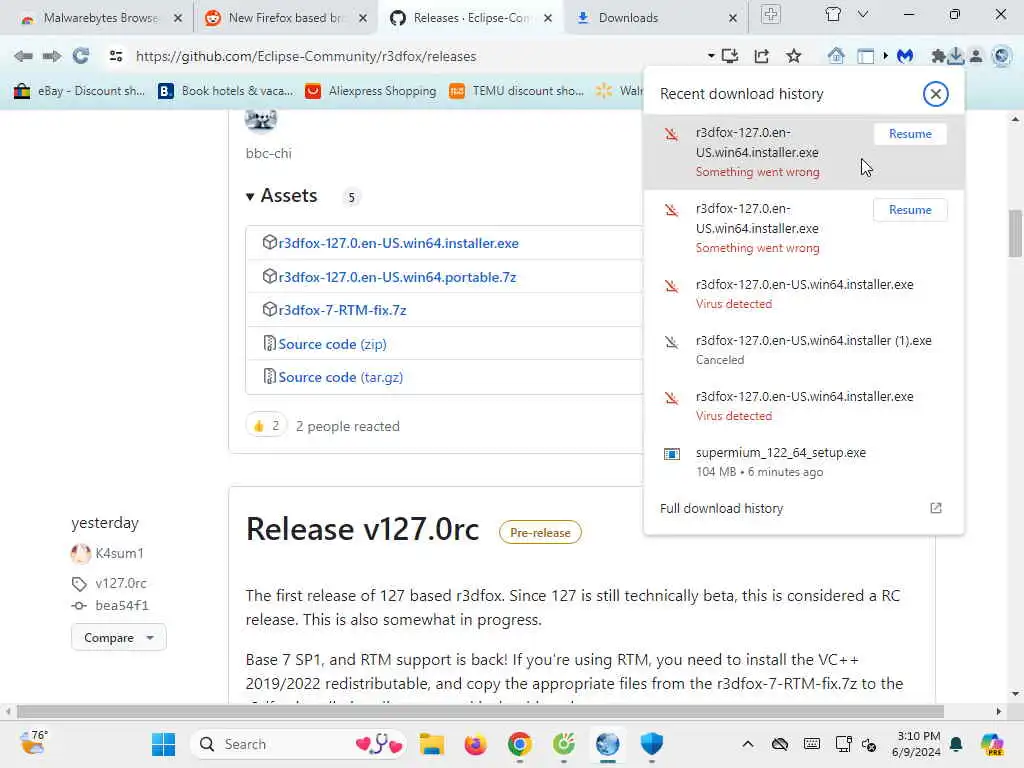The image size is (1024, 768).
Task: Open eBay Discount bookmark
Action: (x=79, y=91)
